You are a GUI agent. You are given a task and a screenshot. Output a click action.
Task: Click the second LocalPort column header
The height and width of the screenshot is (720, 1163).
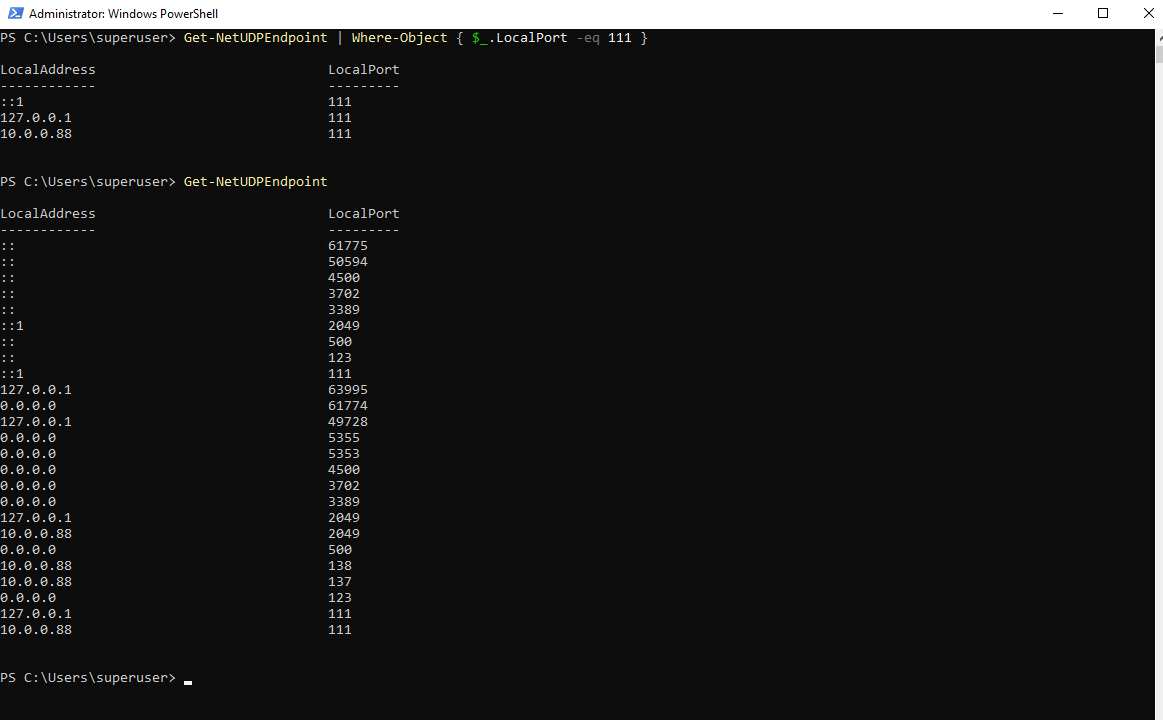tap(363, 214)
